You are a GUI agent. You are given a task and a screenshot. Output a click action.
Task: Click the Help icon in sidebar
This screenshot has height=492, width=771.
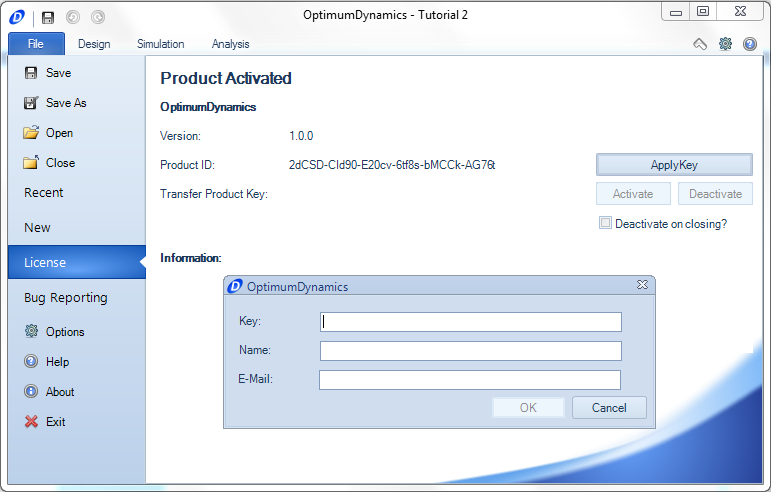tap(31, 361)
